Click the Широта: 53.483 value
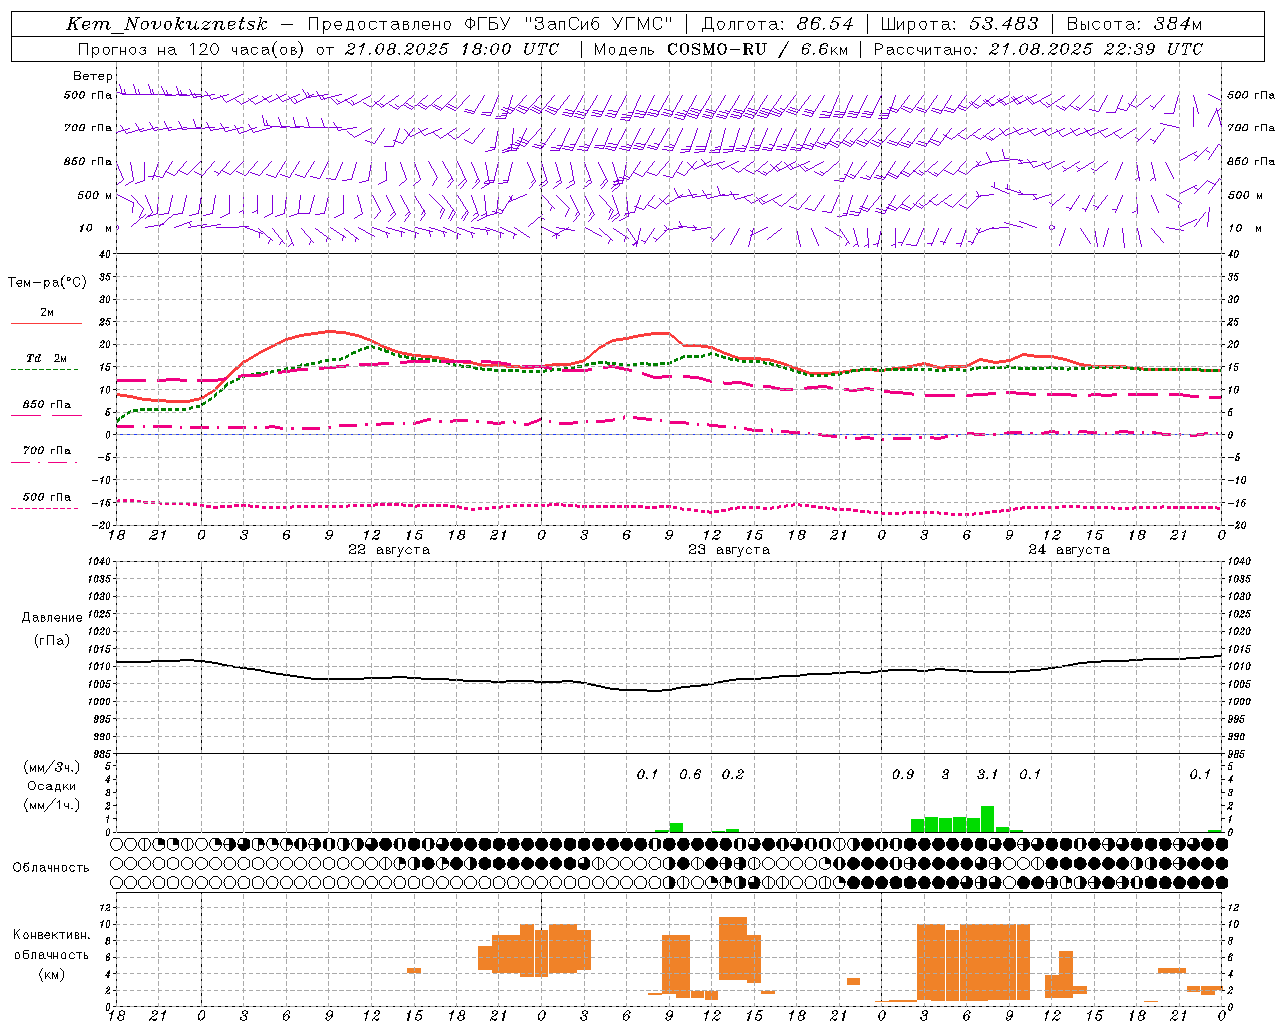This screenshot has height=1024, width=1280. [x=959, y=24]
